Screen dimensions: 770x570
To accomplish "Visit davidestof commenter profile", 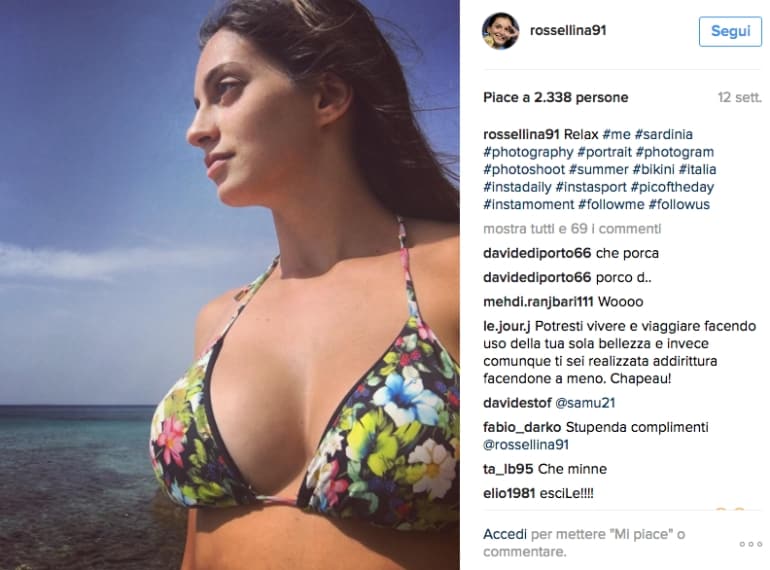I will pyautogui.click(x=517, y=403).
